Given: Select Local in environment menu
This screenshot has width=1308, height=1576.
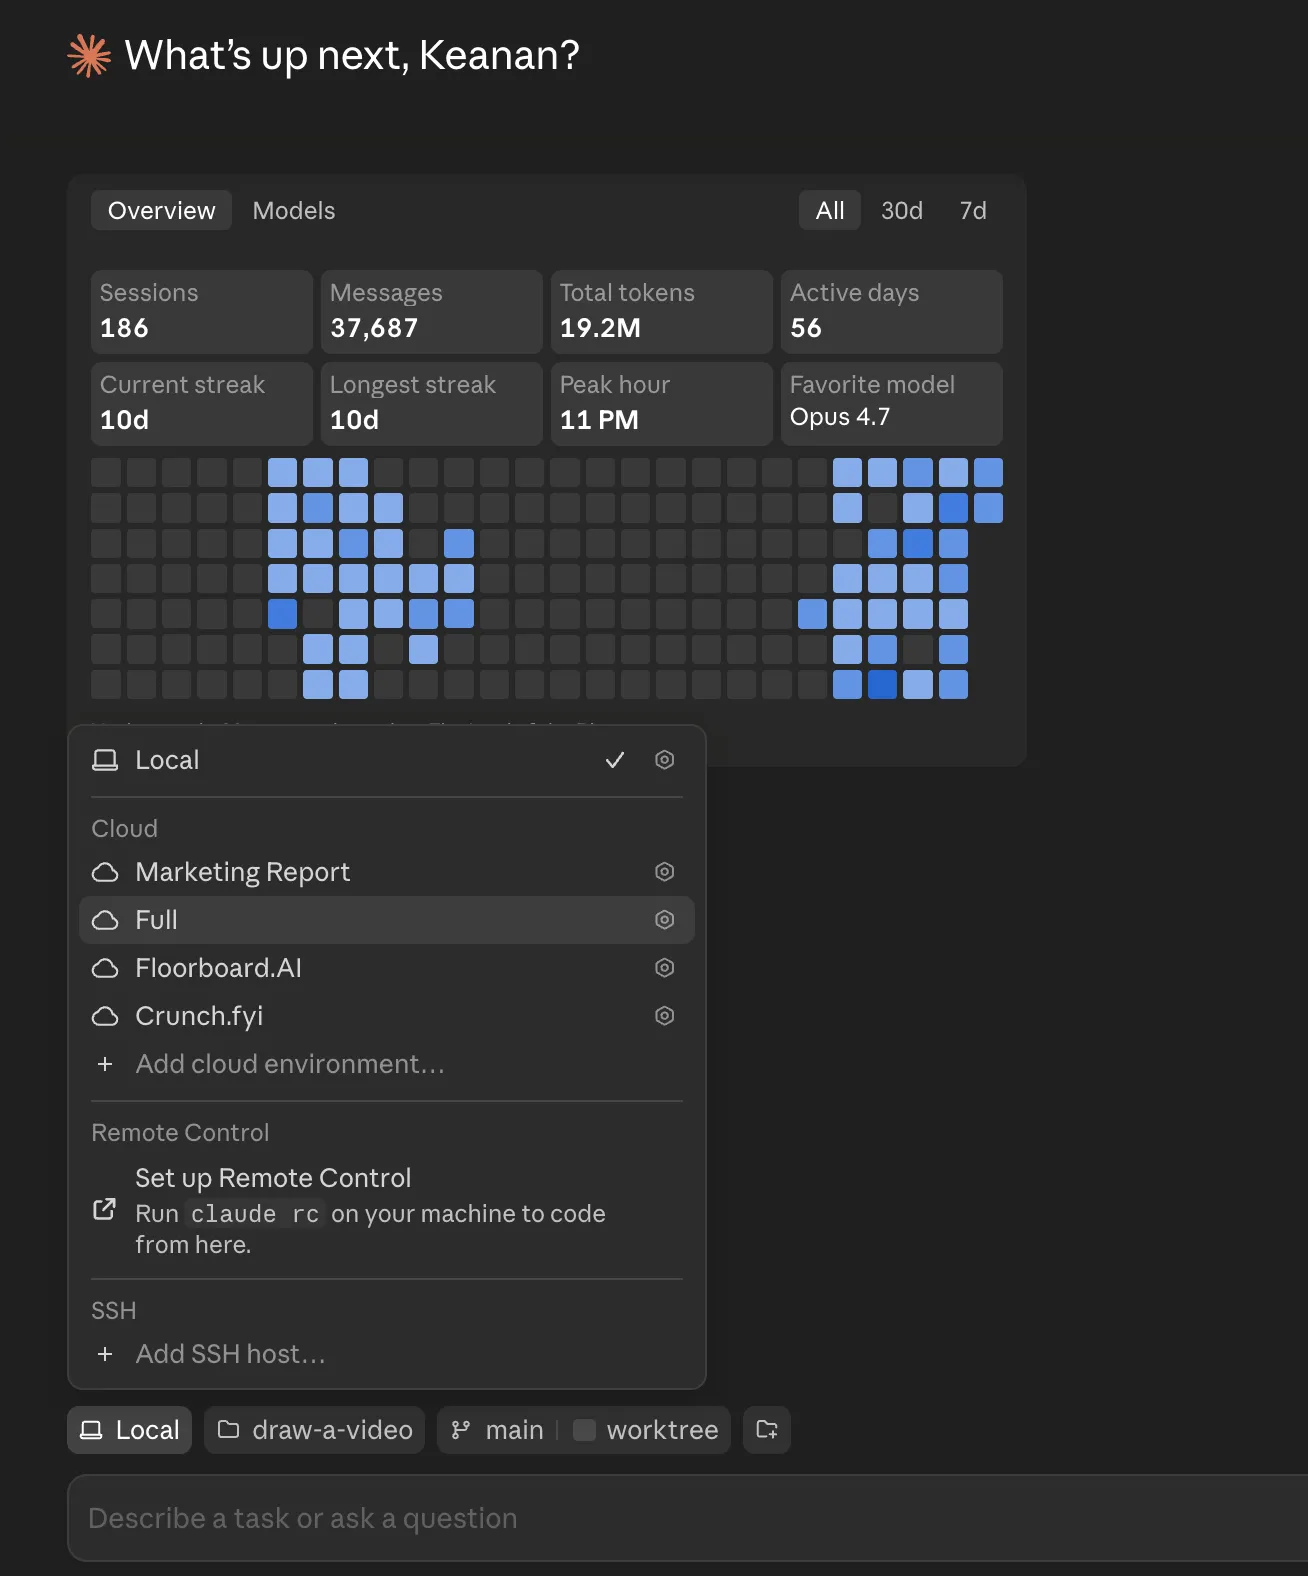Looking at the screenshot, I should [386, 760].
